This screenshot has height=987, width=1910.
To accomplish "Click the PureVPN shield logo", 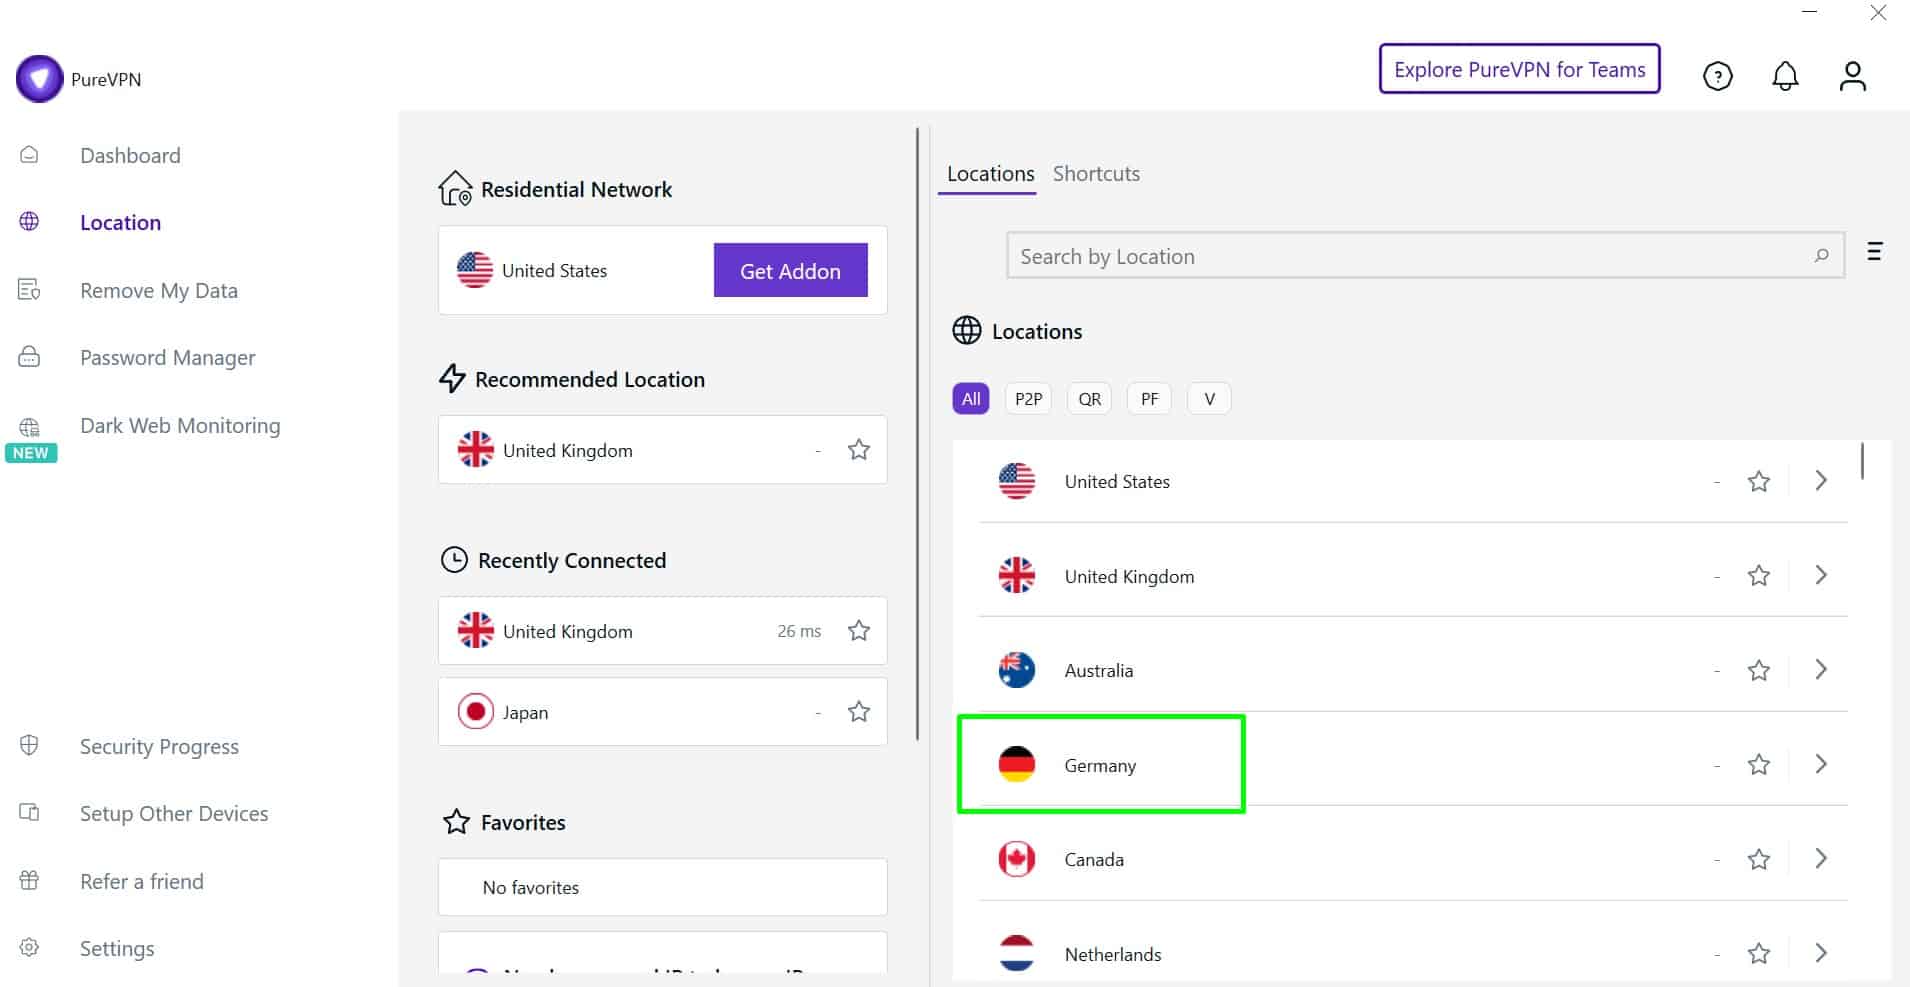I will [x=39, y=79].
